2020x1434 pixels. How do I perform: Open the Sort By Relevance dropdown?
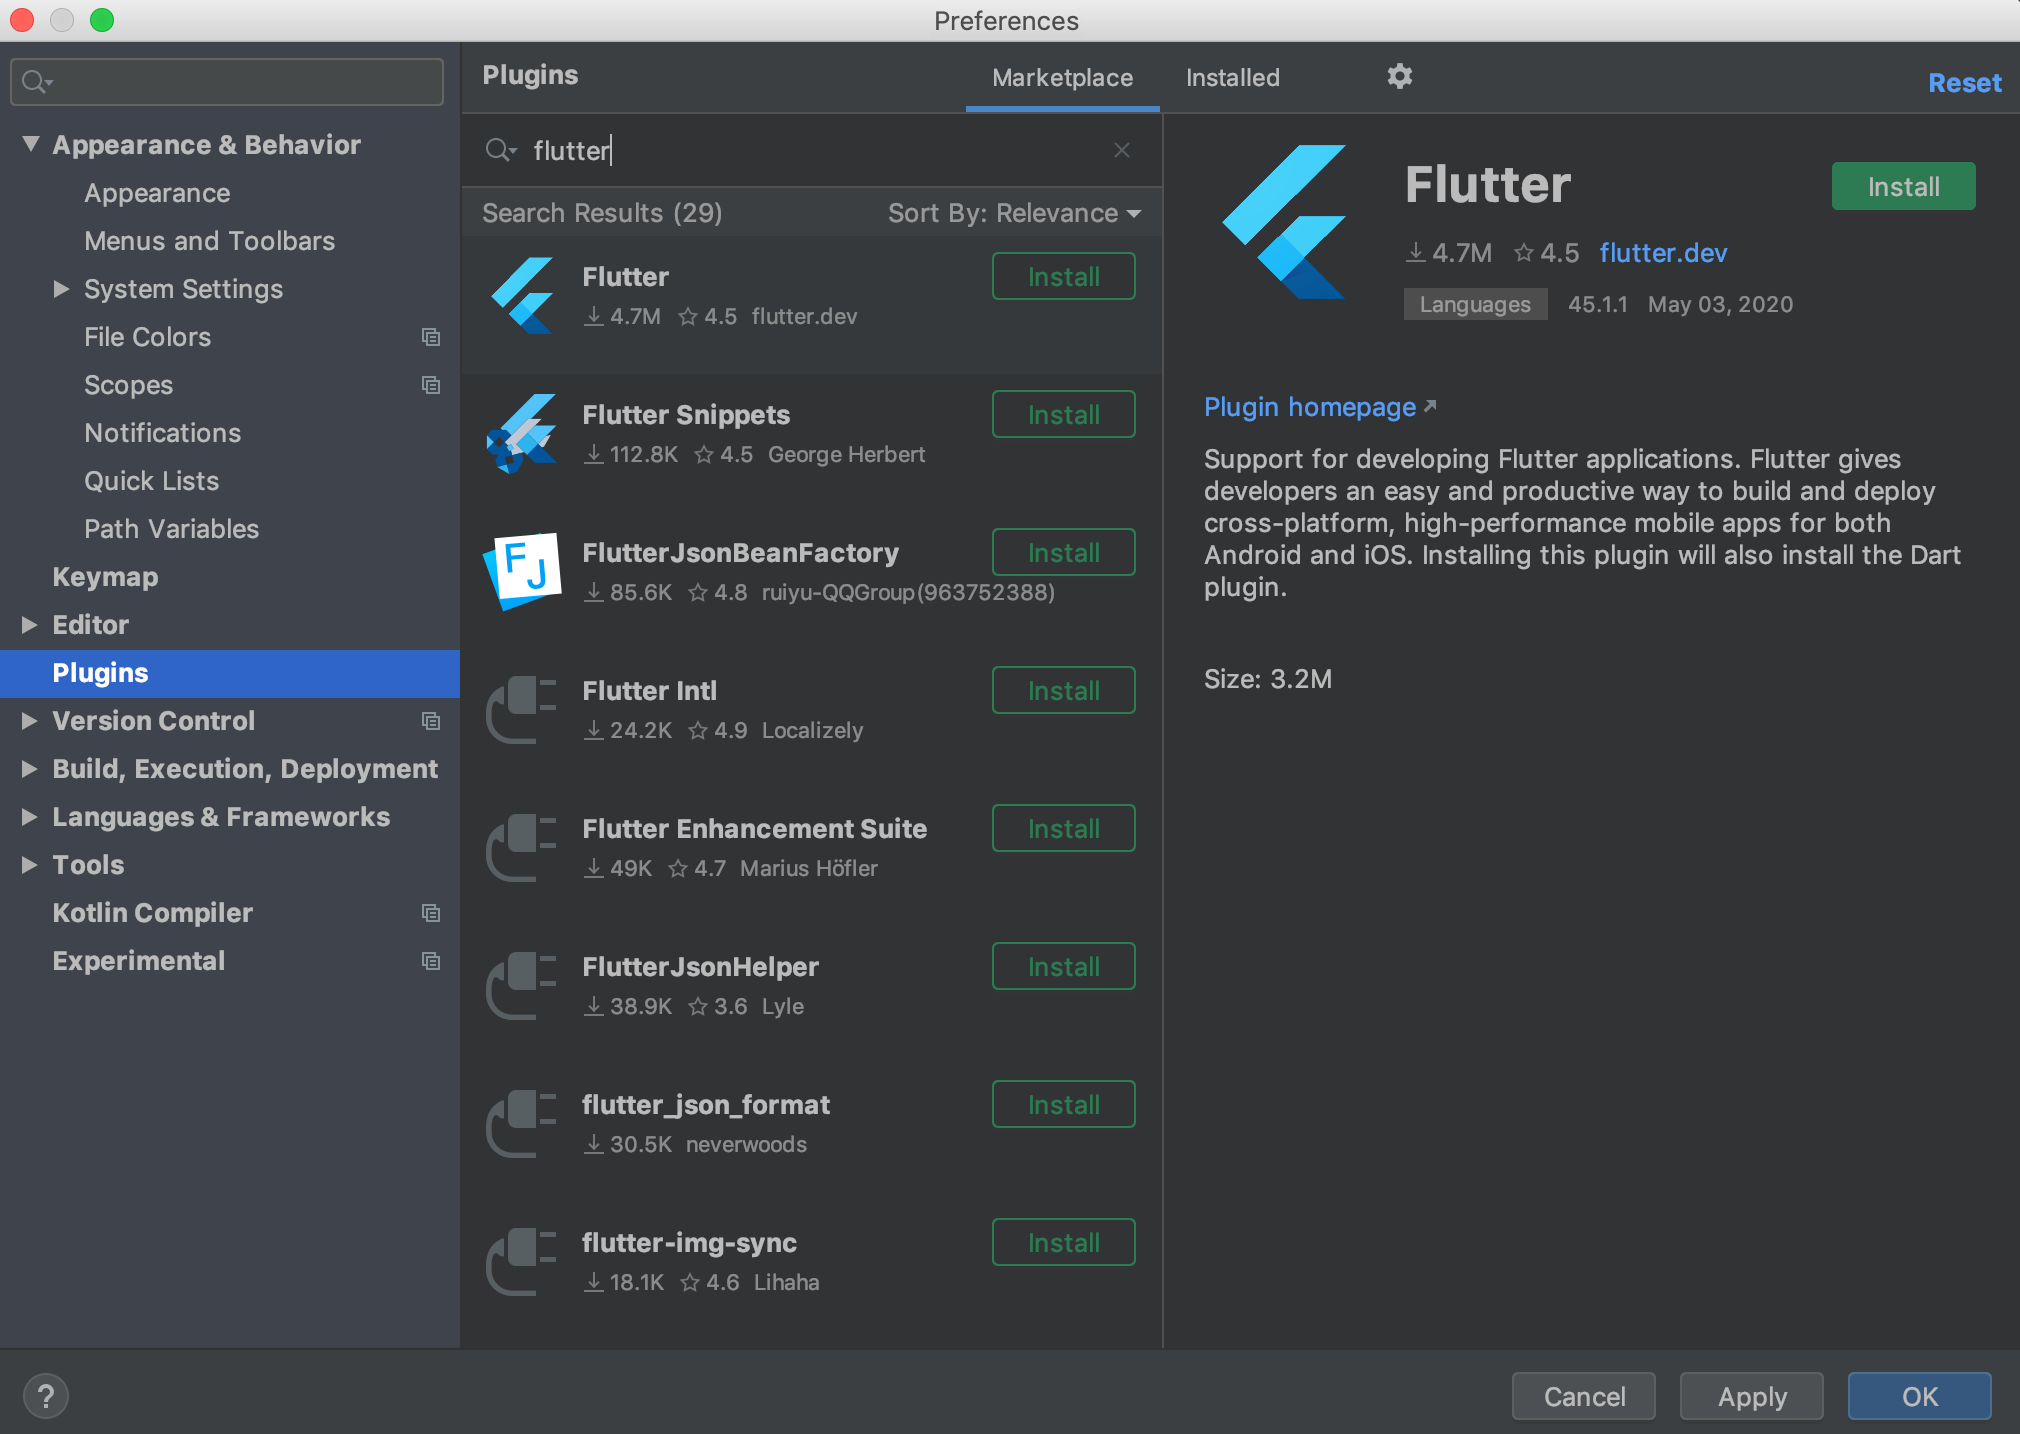coord(1014,213)
